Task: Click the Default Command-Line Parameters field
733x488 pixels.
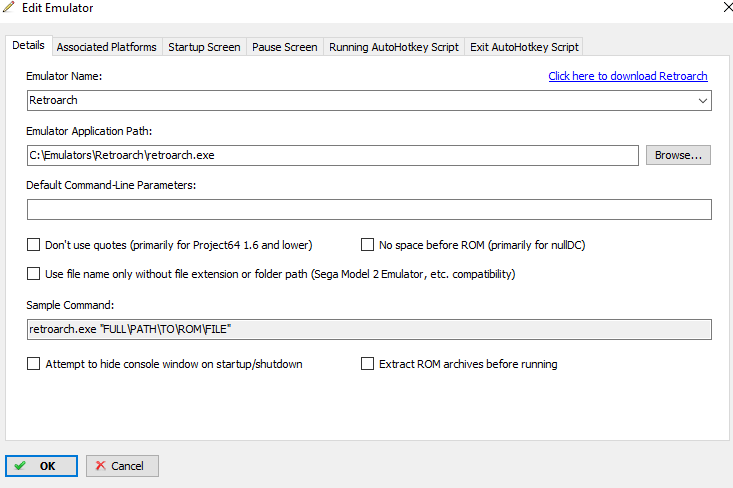Action: click(369, 209)
